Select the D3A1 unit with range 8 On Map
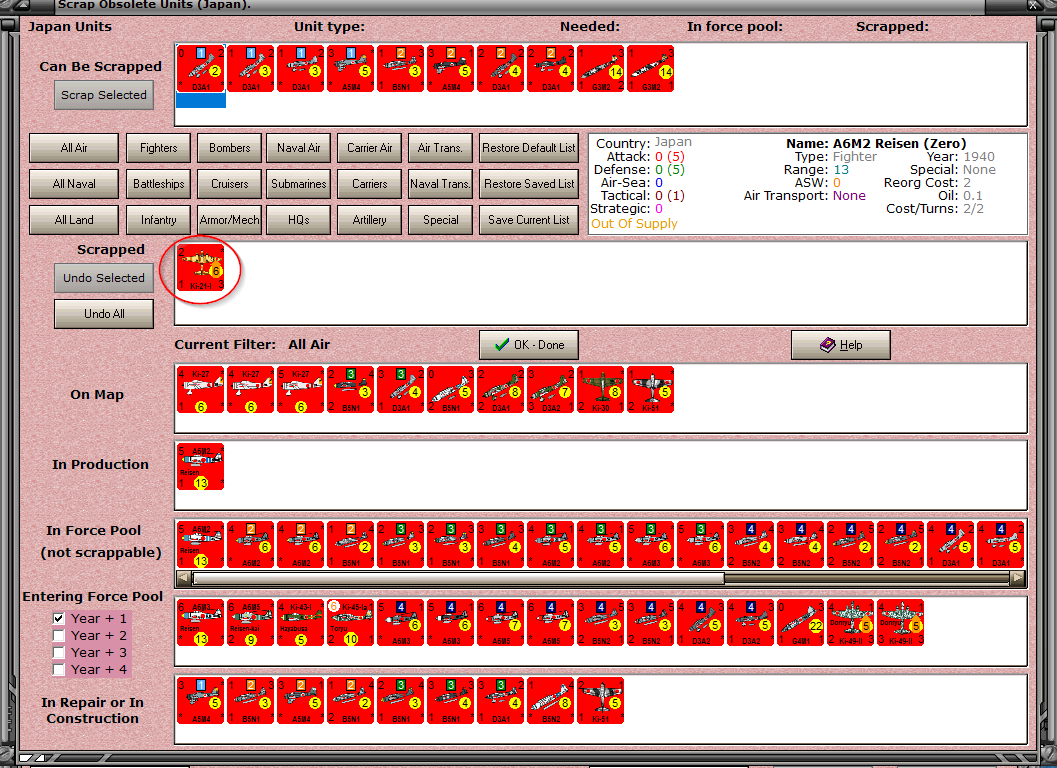Screen dimensions: 1057x768 point(500,390)
